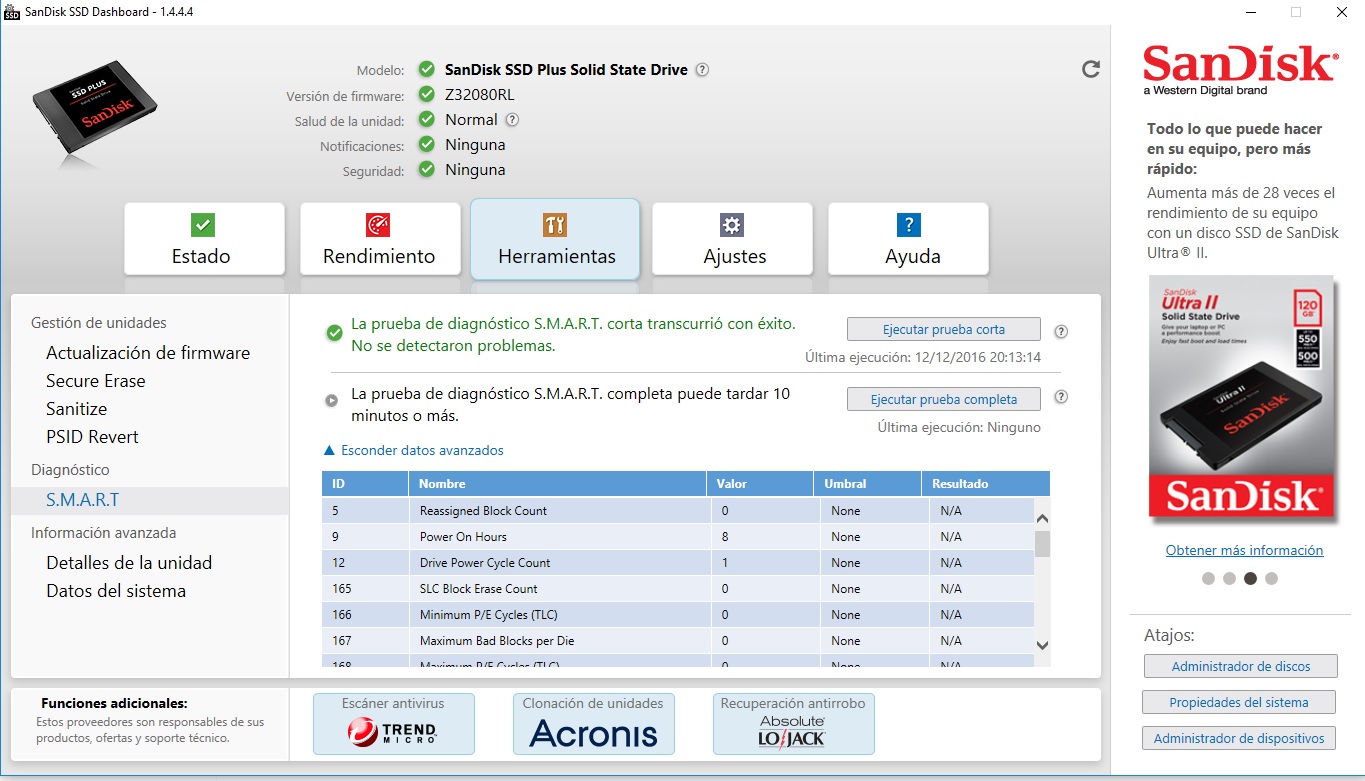Click the gray play icon of full test
Screen dimensions: 1365x781
(x=331, y=400)
